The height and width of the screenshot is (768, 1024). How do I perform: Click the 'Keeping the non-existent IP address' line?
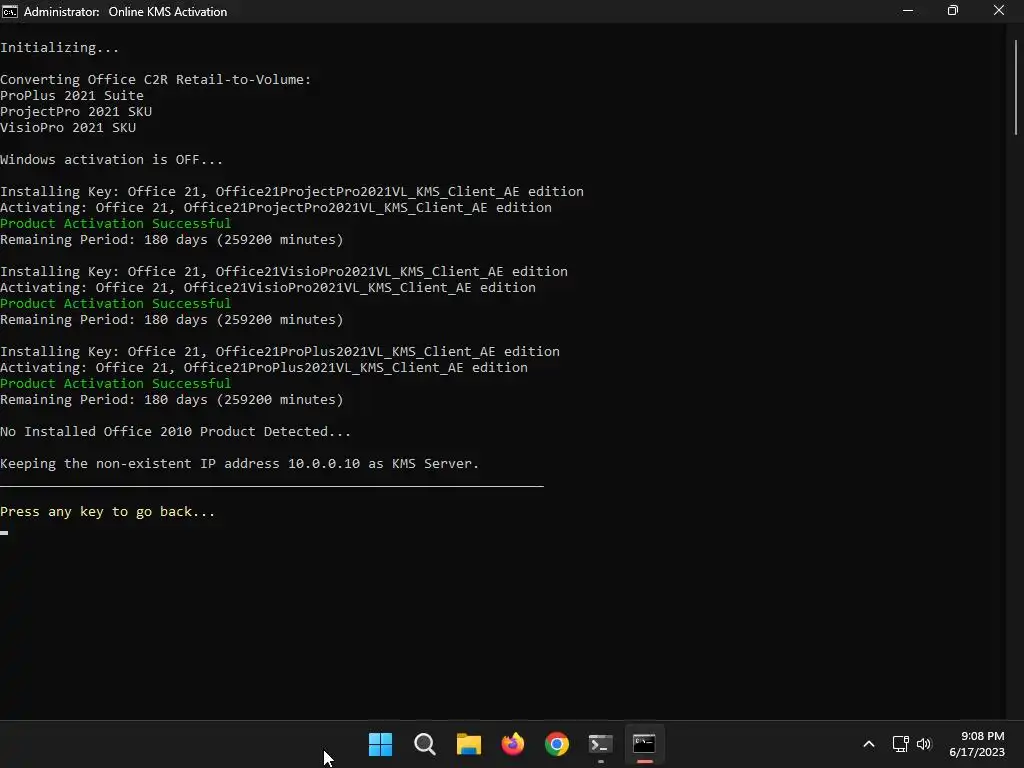[x=240, y=464]
